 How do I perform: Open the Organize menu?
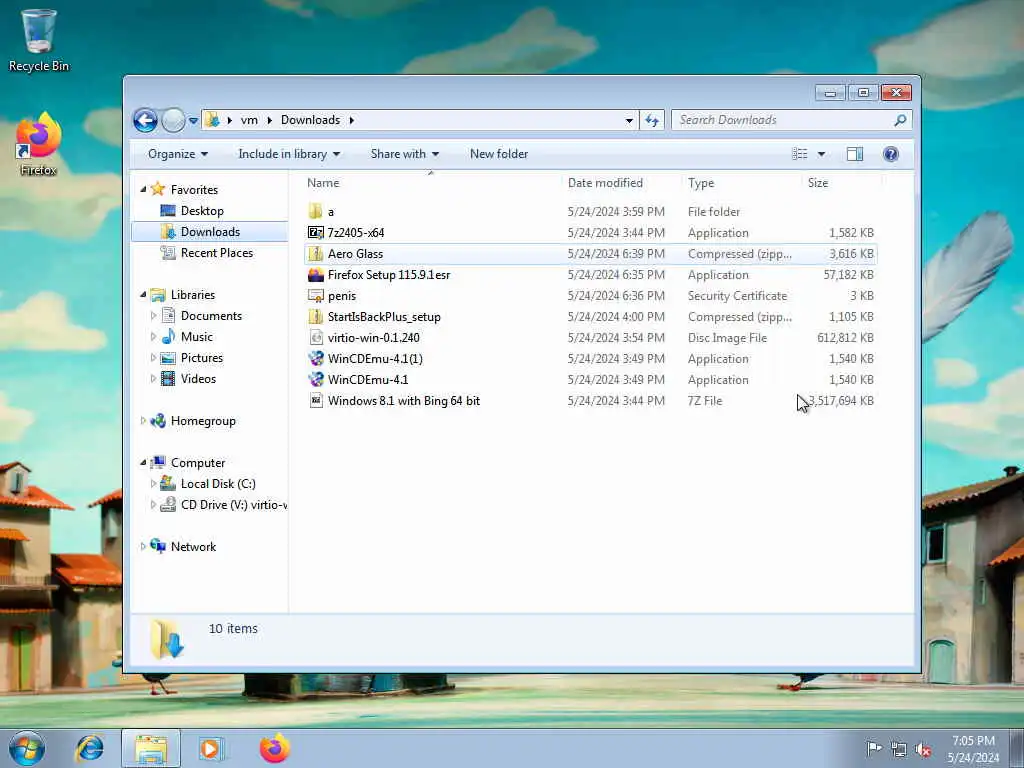tap(178, 154)
